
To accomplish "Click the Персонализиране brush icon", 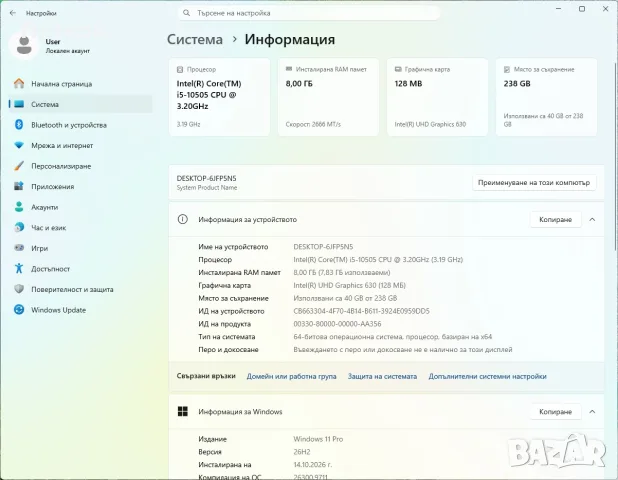I will (19, 166).
